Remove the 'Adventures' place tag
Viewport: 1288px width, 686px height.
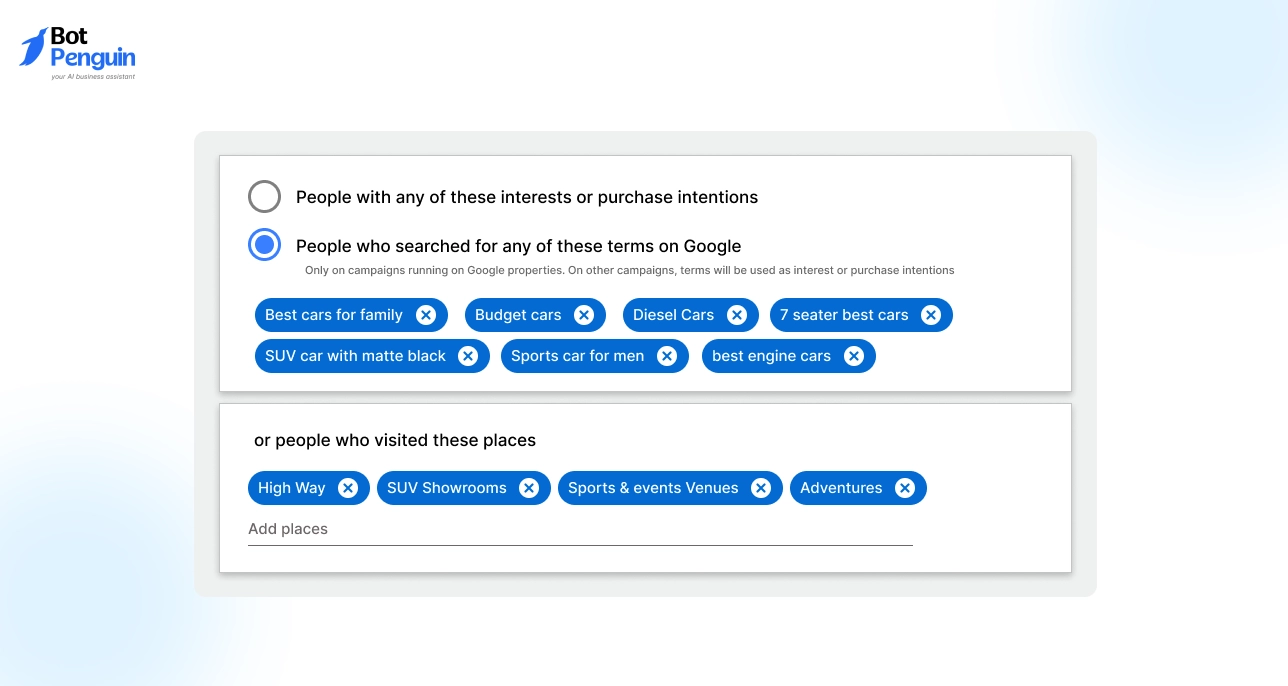click(904, 487)
